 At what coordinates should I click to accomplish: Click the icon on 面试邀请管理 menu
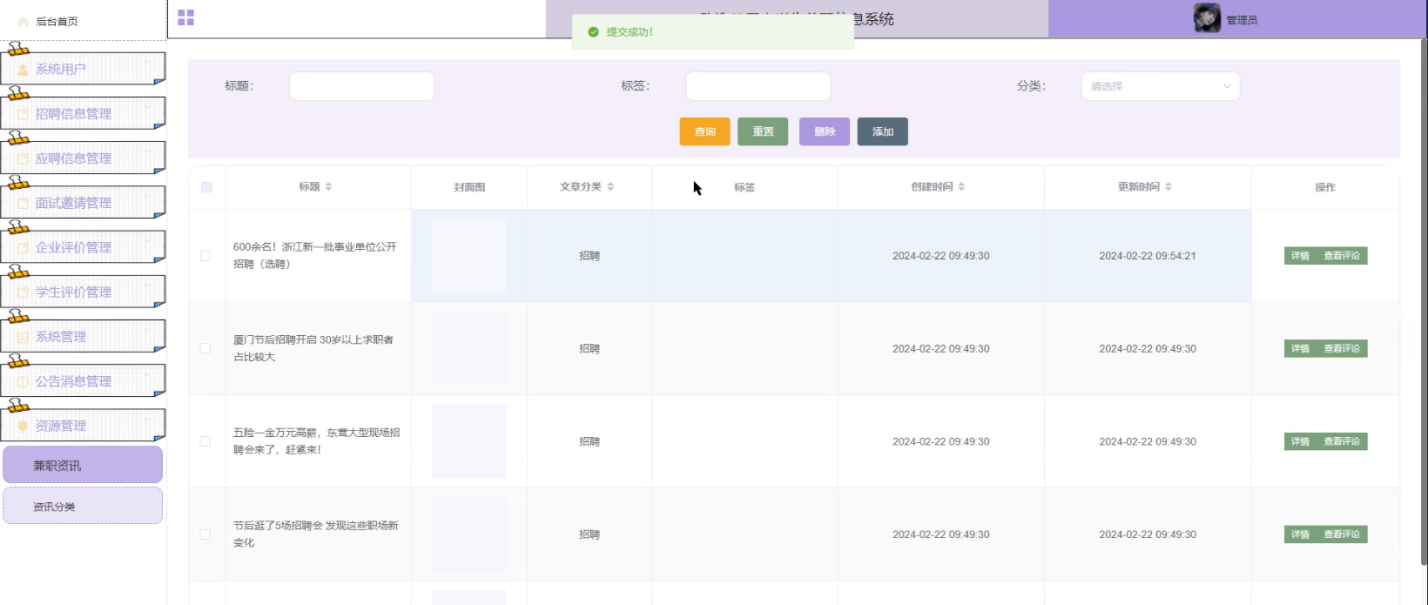pos(23,203)
